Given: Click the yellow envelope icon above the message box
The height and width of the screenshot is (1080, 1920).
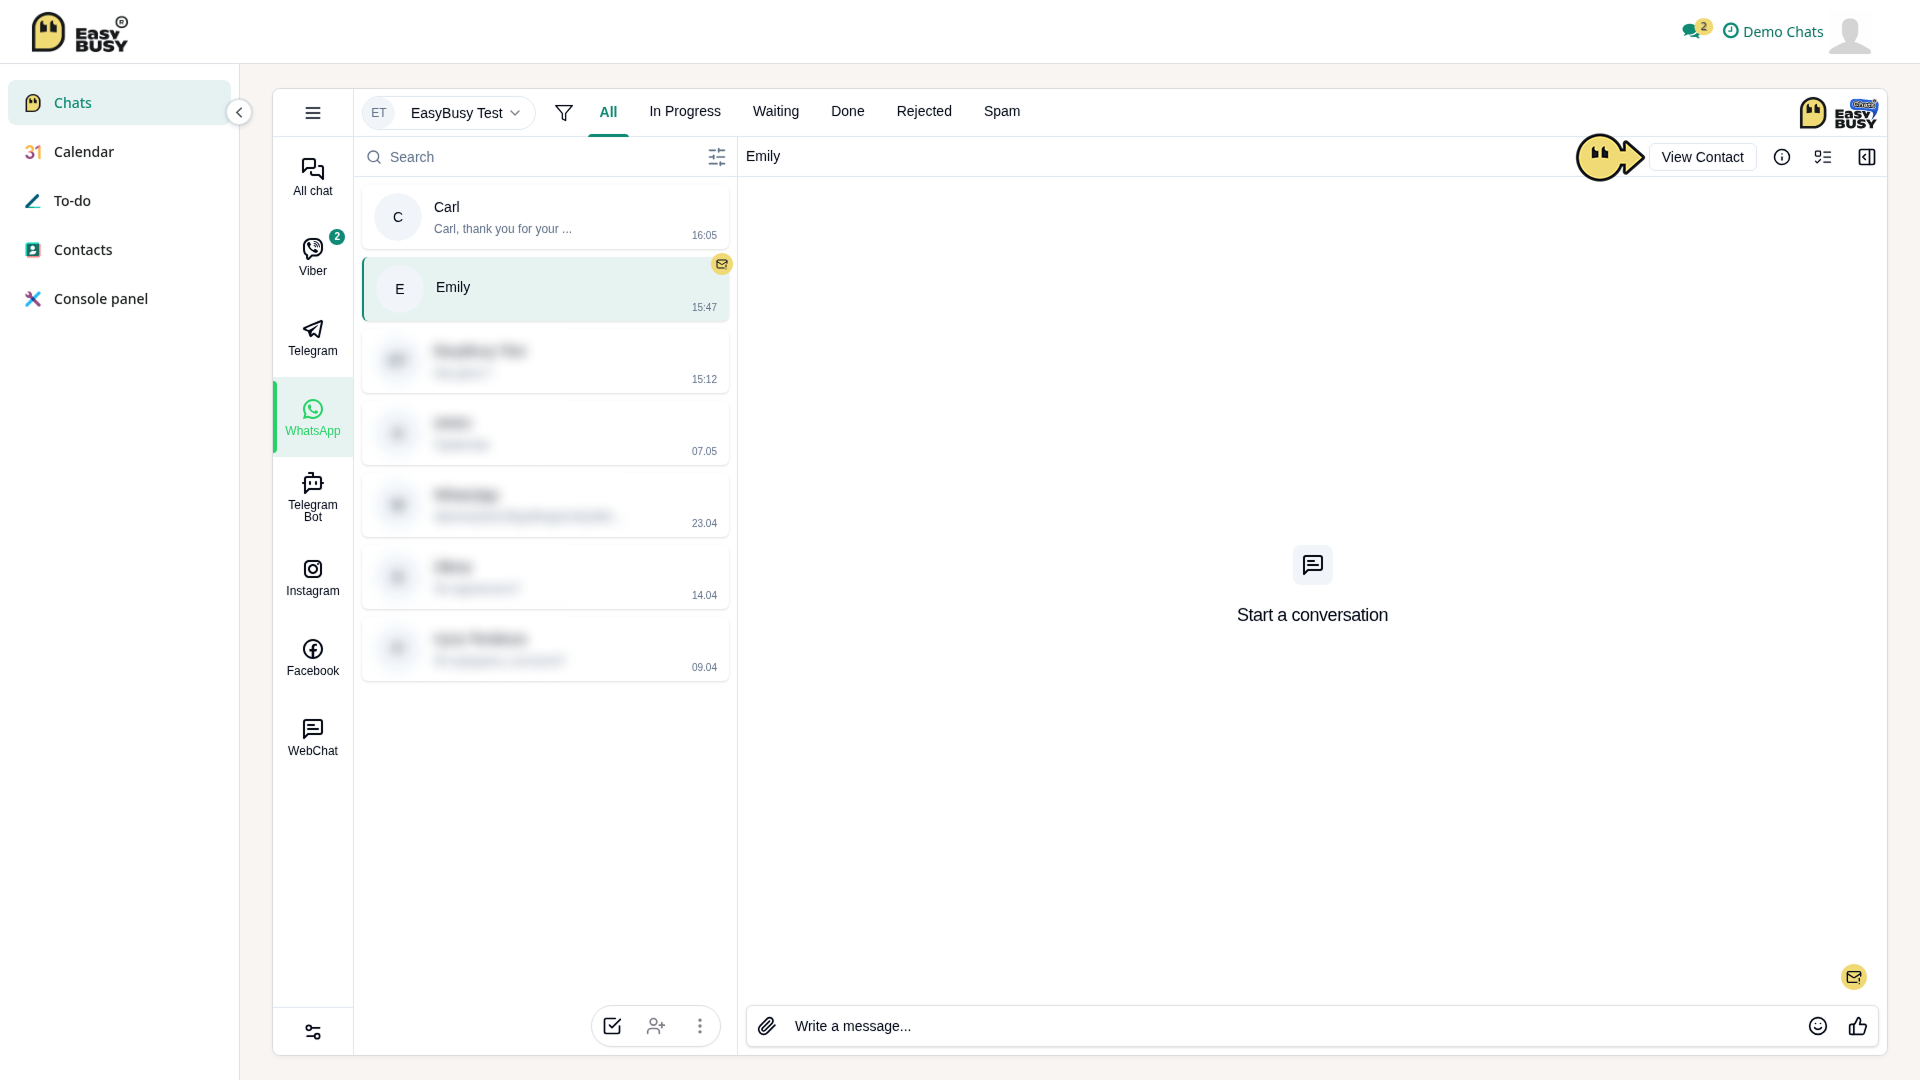Looking at the screenshot, I should click(1854, 977).
